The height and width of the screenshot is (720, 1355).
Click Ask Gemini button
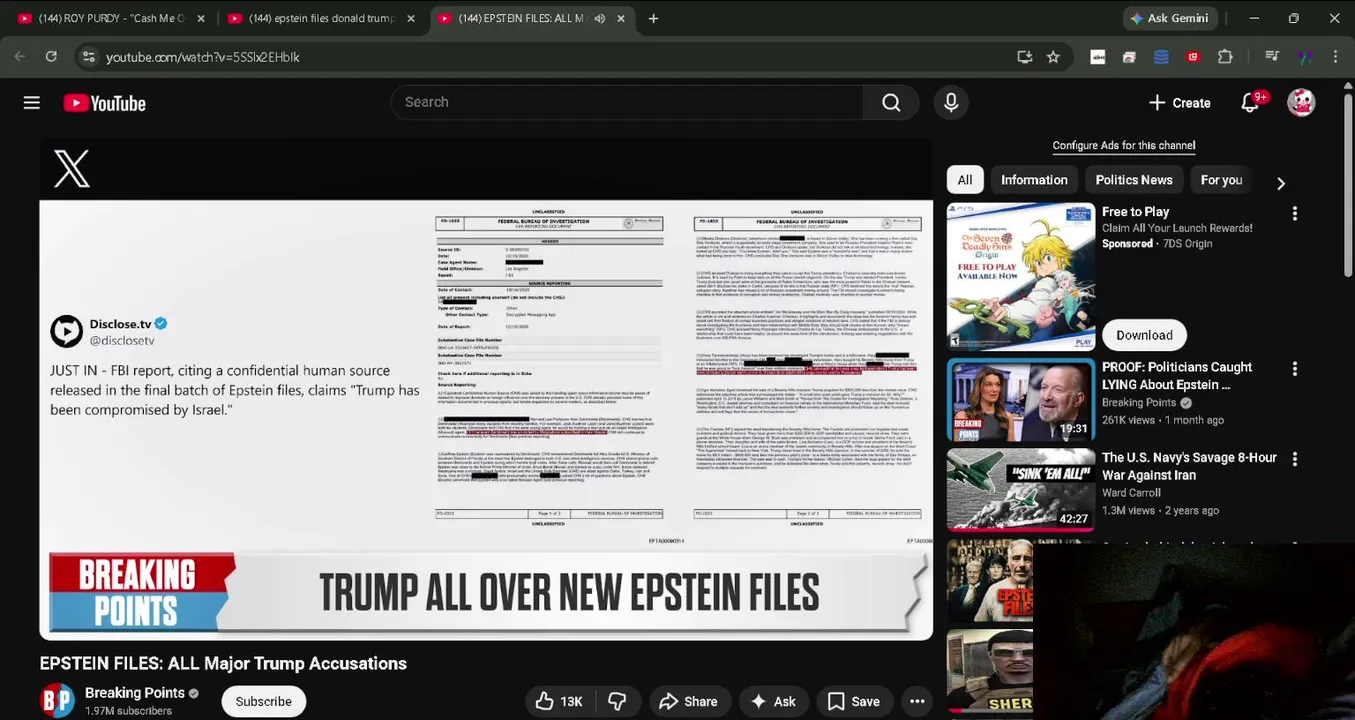pos(1169,18)
